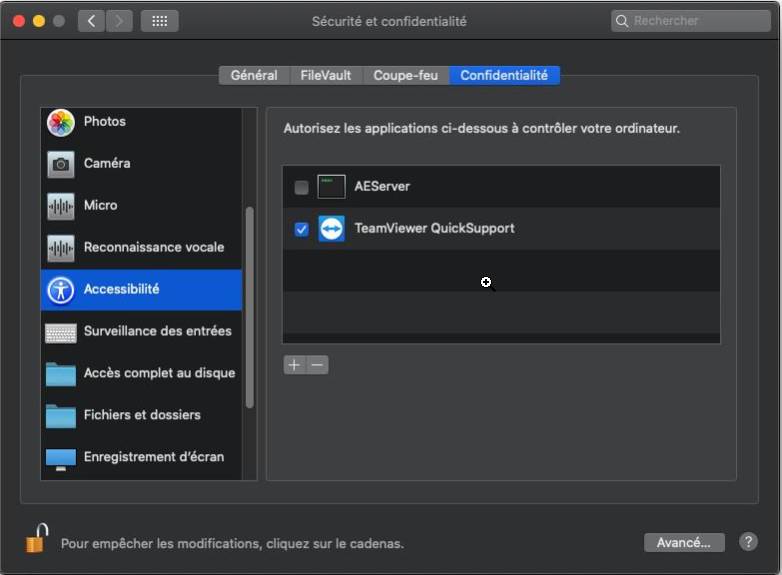Enable the AEServer checkbox
Screen dimensions: 782x575
[301, 188]
